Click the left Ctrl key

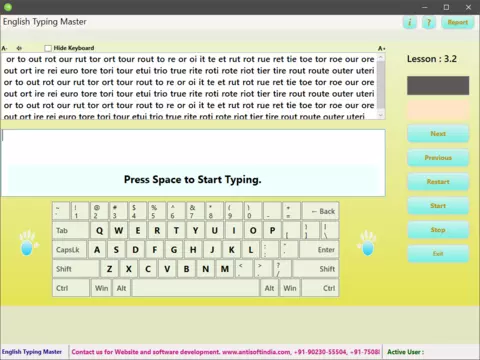pyautogui.click(x=71, y=288)
